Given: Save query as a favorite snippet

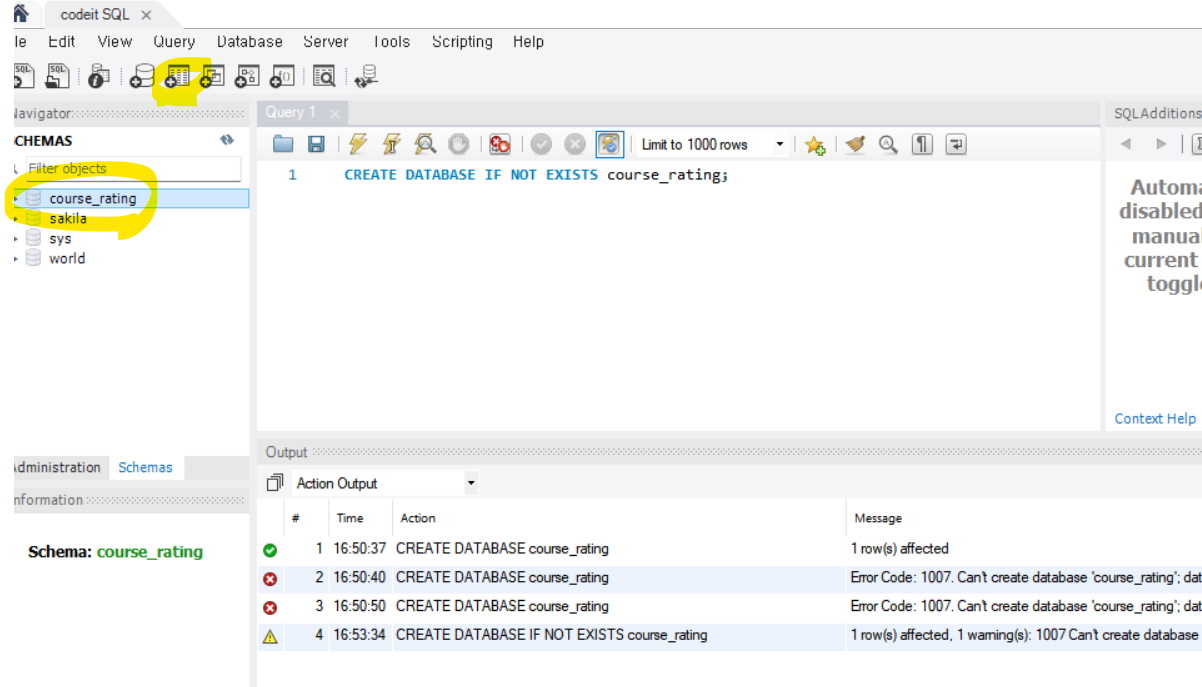Looking at the screenshot, I should point(815,146).
